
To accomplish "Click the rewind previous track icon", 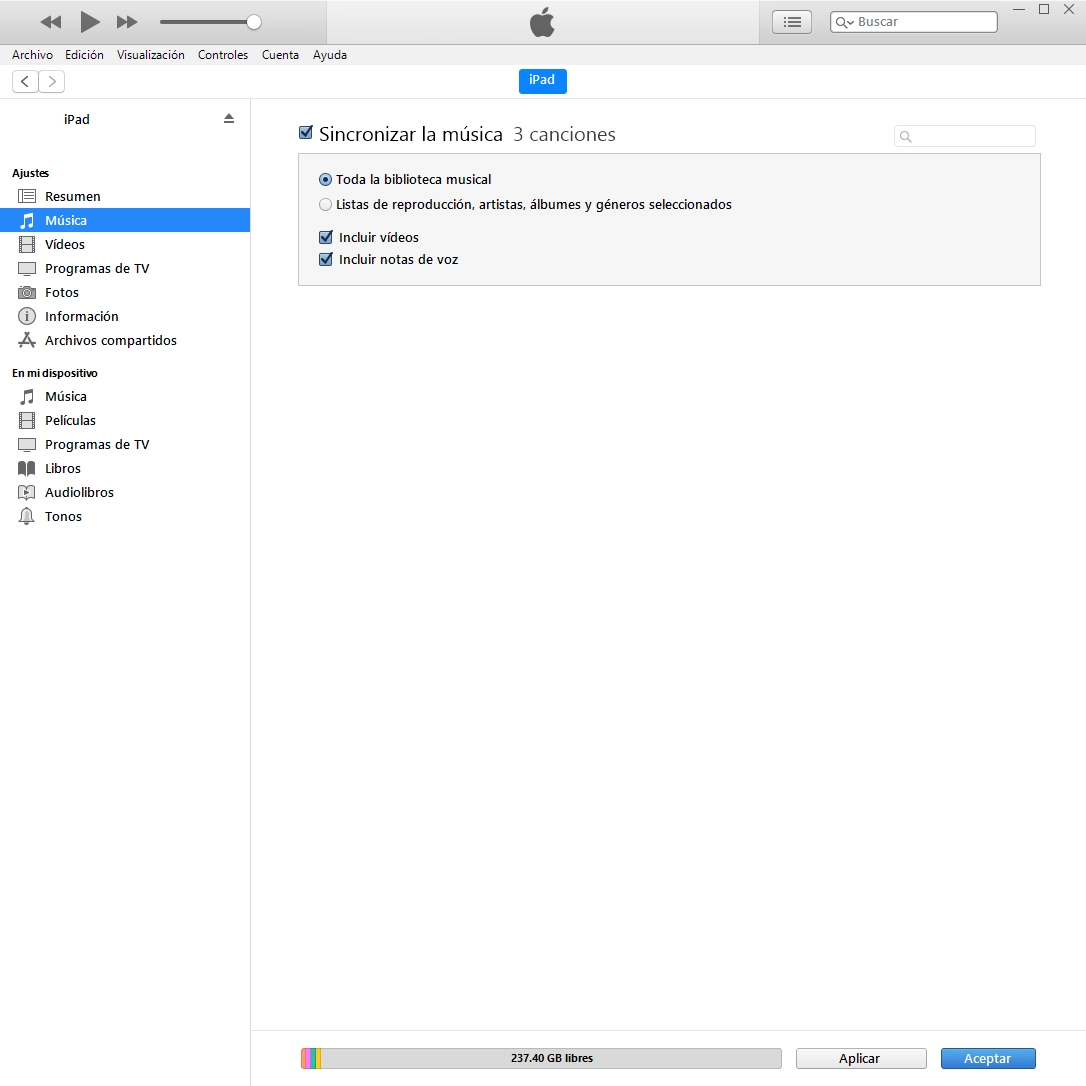I will pyautogui.click(x=50, y=22).
